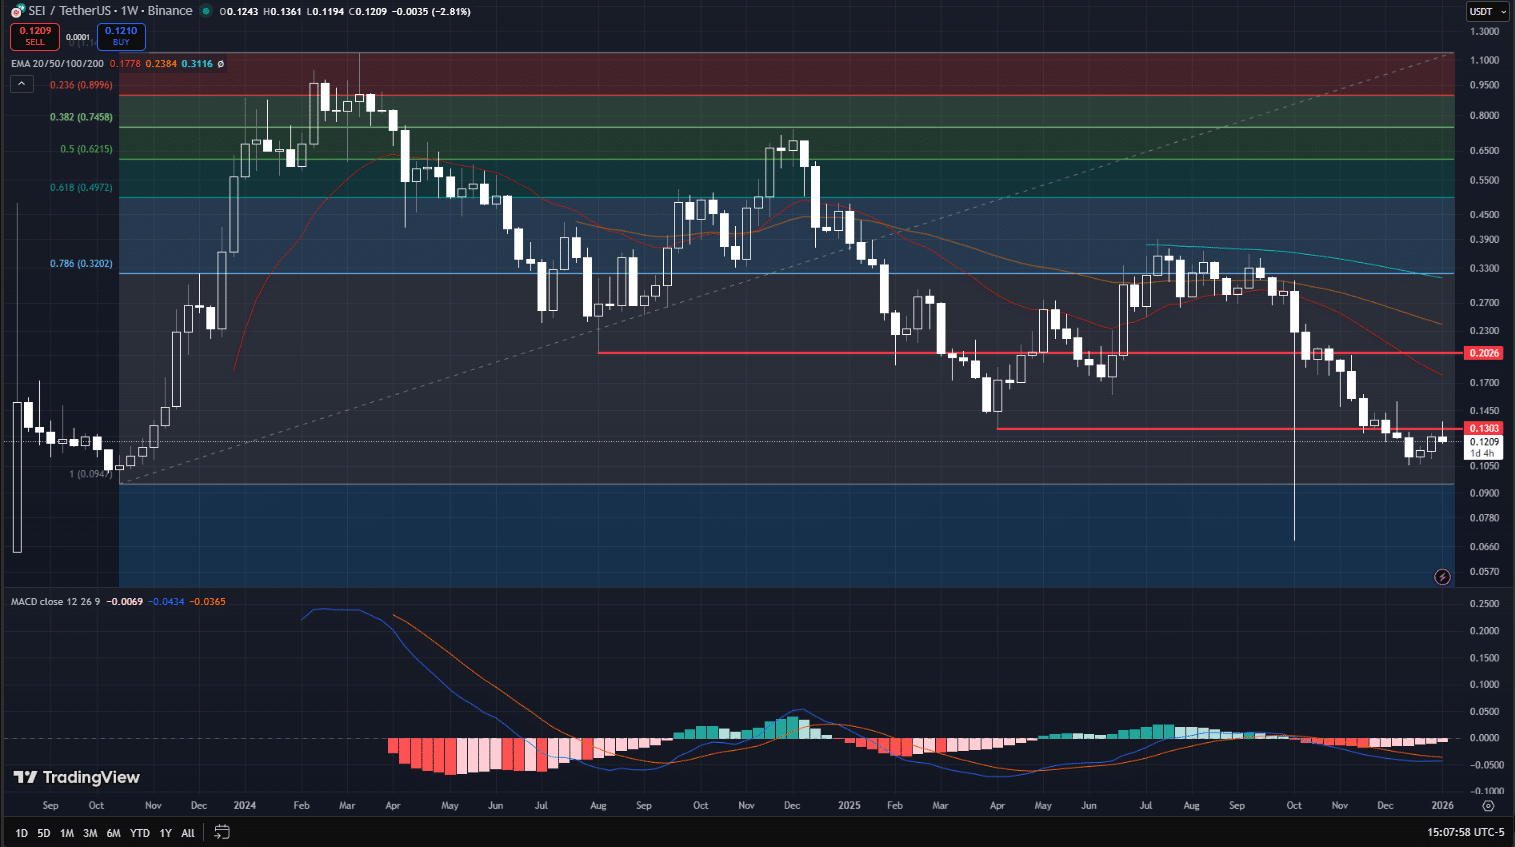The width and height of the screenshot is (1515, 847).
Task: Click the MACD indicator label
Action: click(55, 604)
